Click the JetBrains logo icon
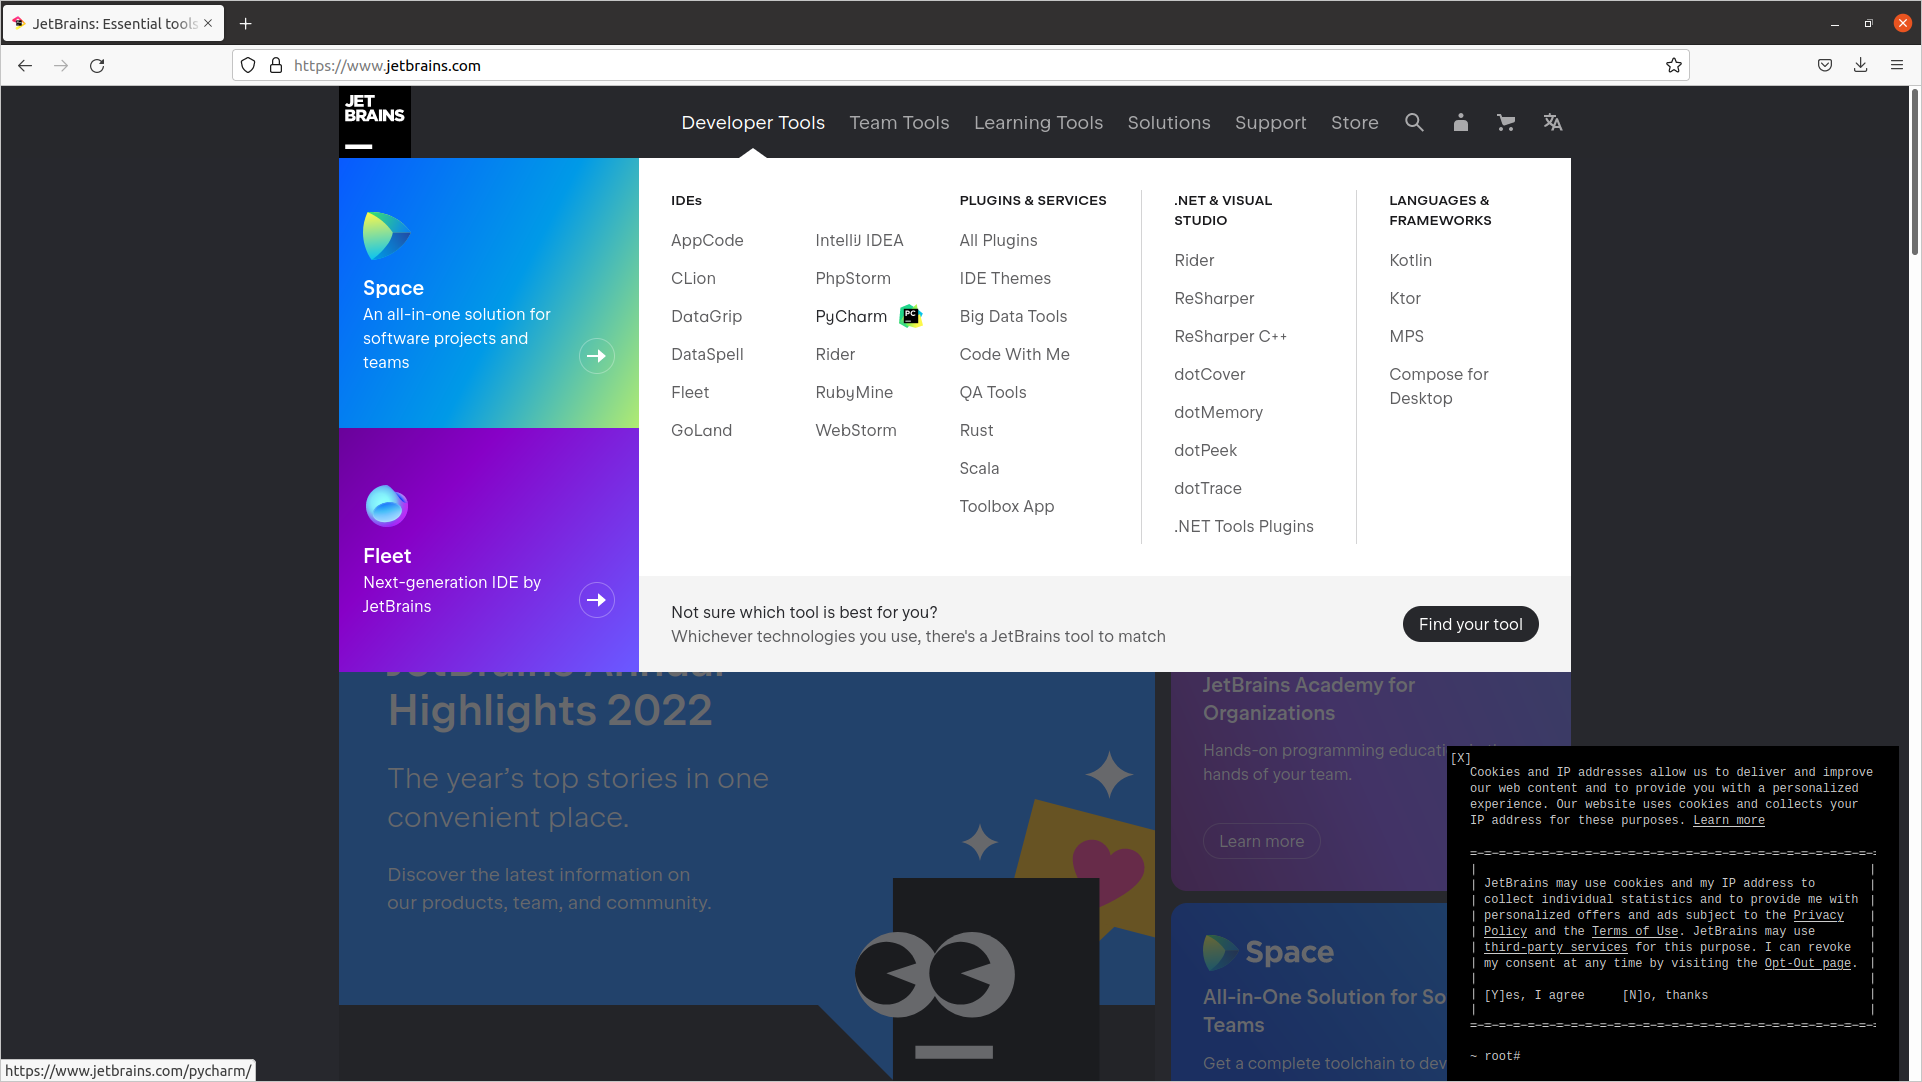The width and height of the screenshot is (1922, 1082). 374,121
